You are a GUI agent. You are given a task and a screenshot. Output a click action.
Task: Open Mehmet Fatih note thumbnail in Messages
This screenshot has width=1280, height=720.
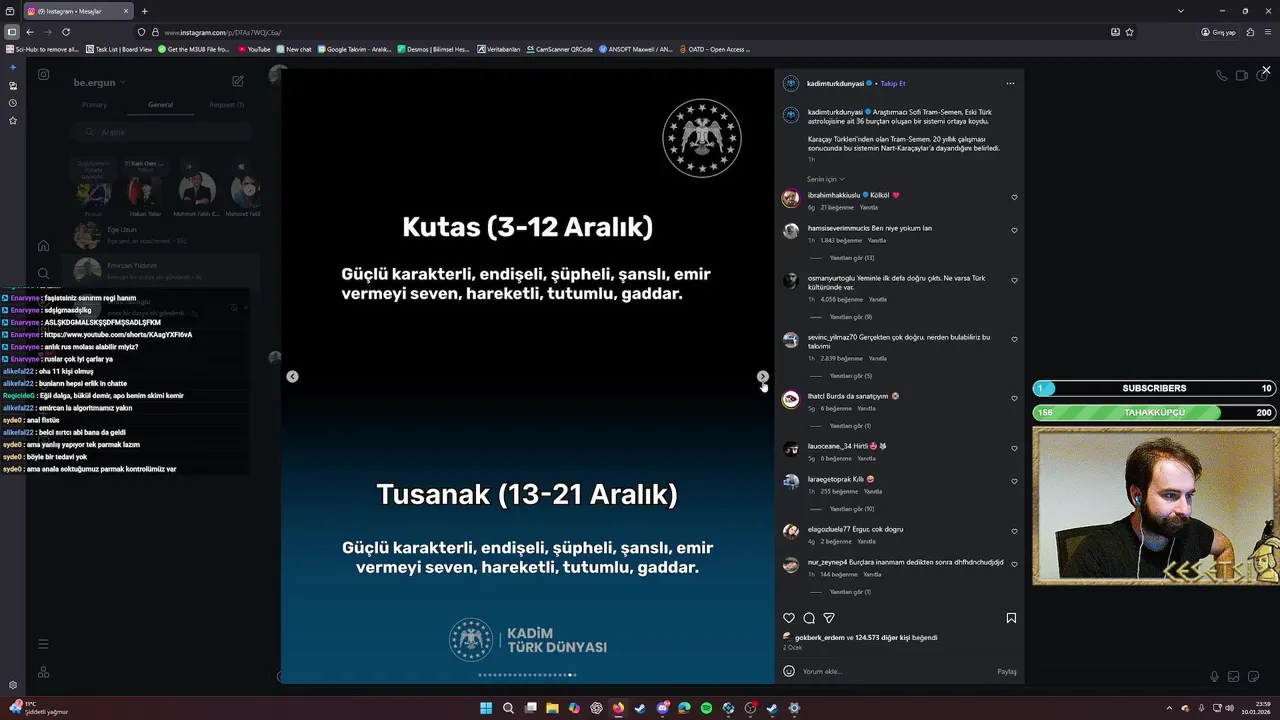[196, 191]
